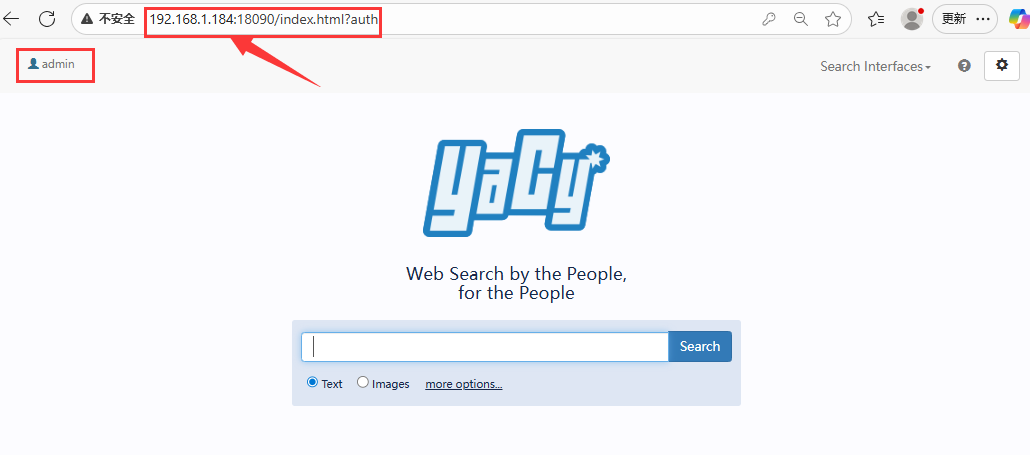Open the browser profile avatar
Image resolution: width=1030 pixels, height=455 pixels.
[x=912, y=19]
